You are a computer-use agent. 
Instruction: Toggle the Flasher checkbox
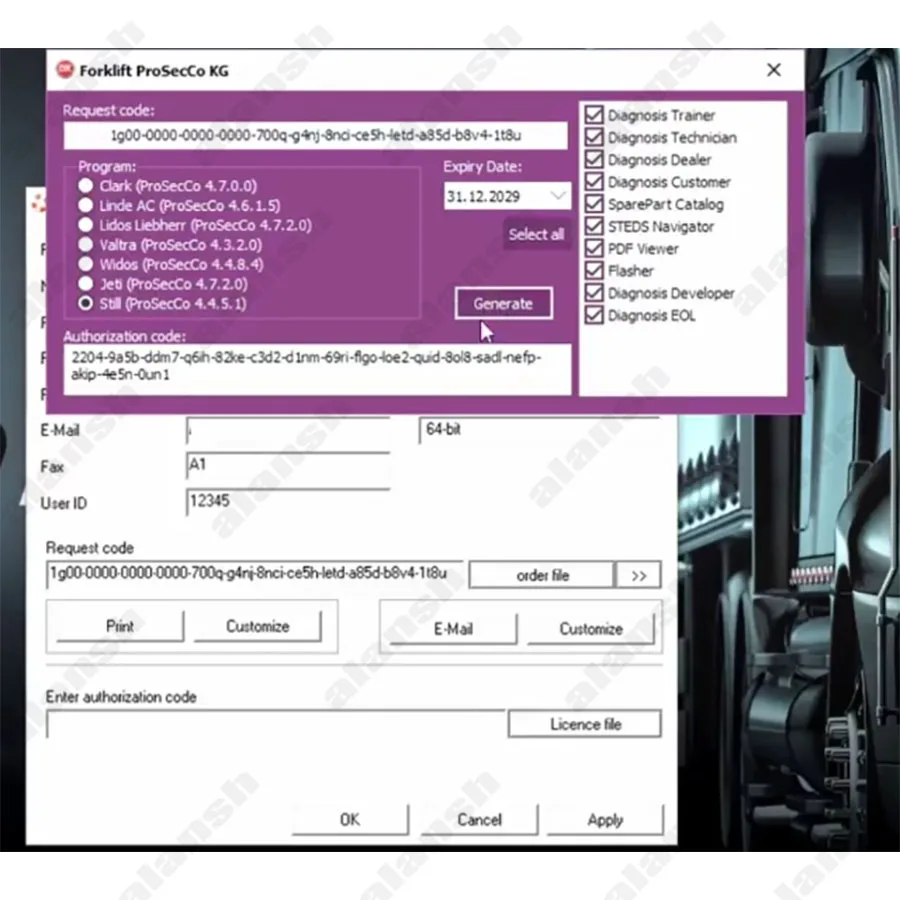click(x=594, y=270)
